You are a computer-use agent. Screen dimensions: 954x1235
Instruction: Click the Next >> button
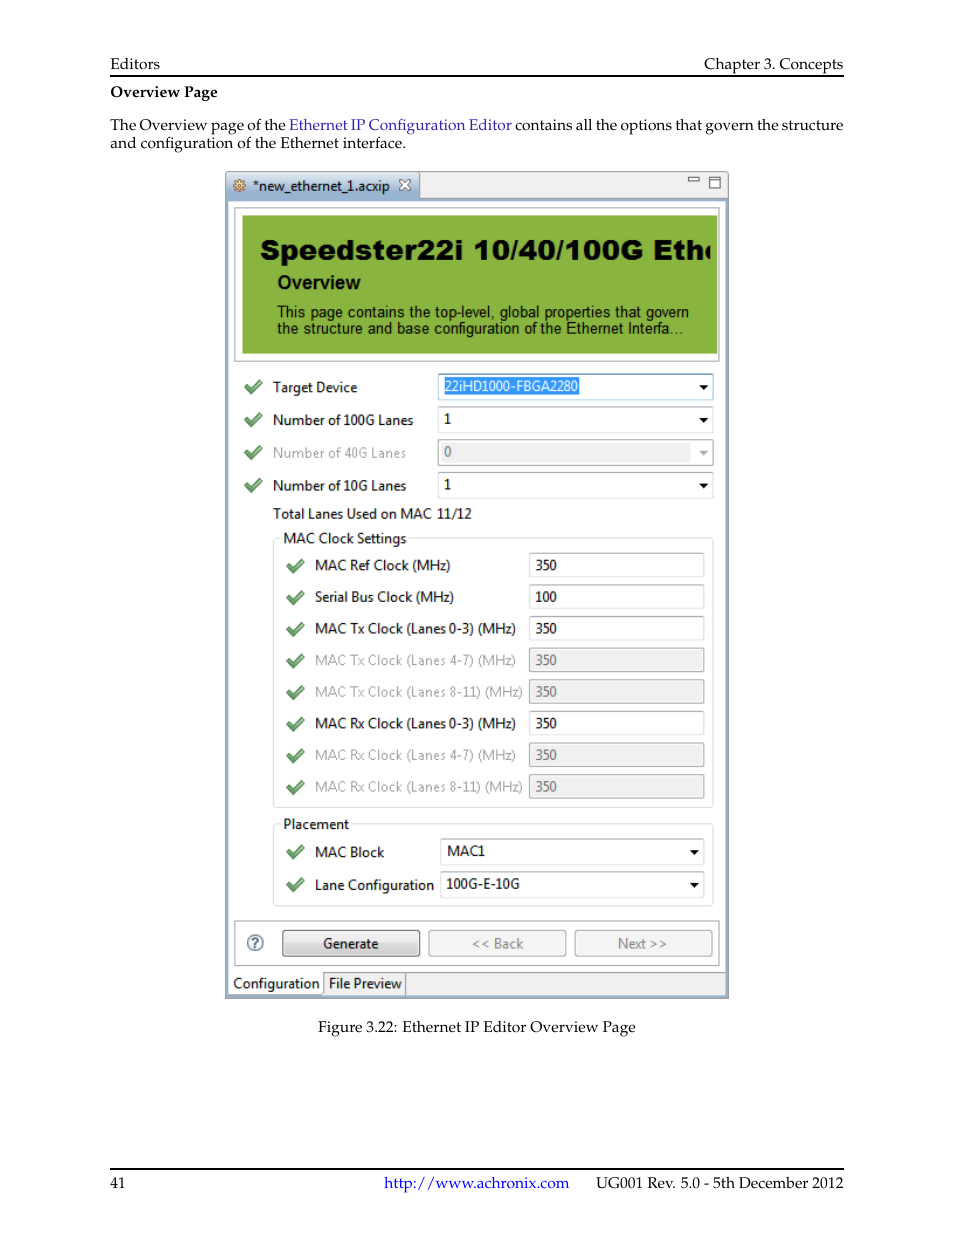643,943
